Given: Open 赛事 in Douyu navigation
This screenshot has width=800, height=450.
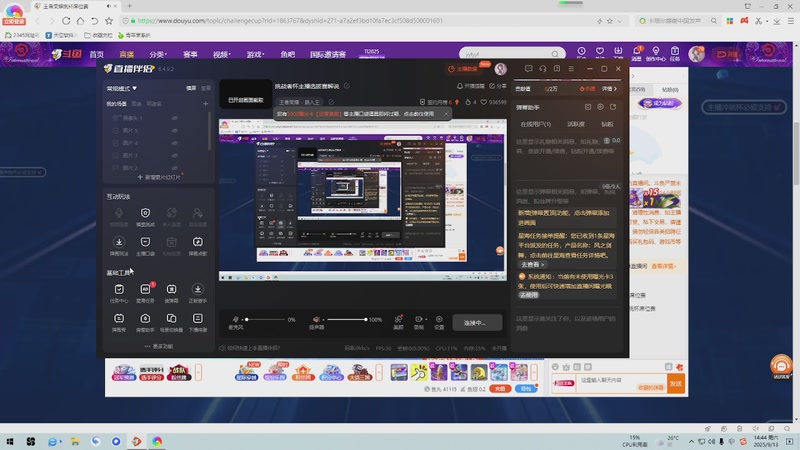Looking at the screenshot, I should tap(190, 54).
